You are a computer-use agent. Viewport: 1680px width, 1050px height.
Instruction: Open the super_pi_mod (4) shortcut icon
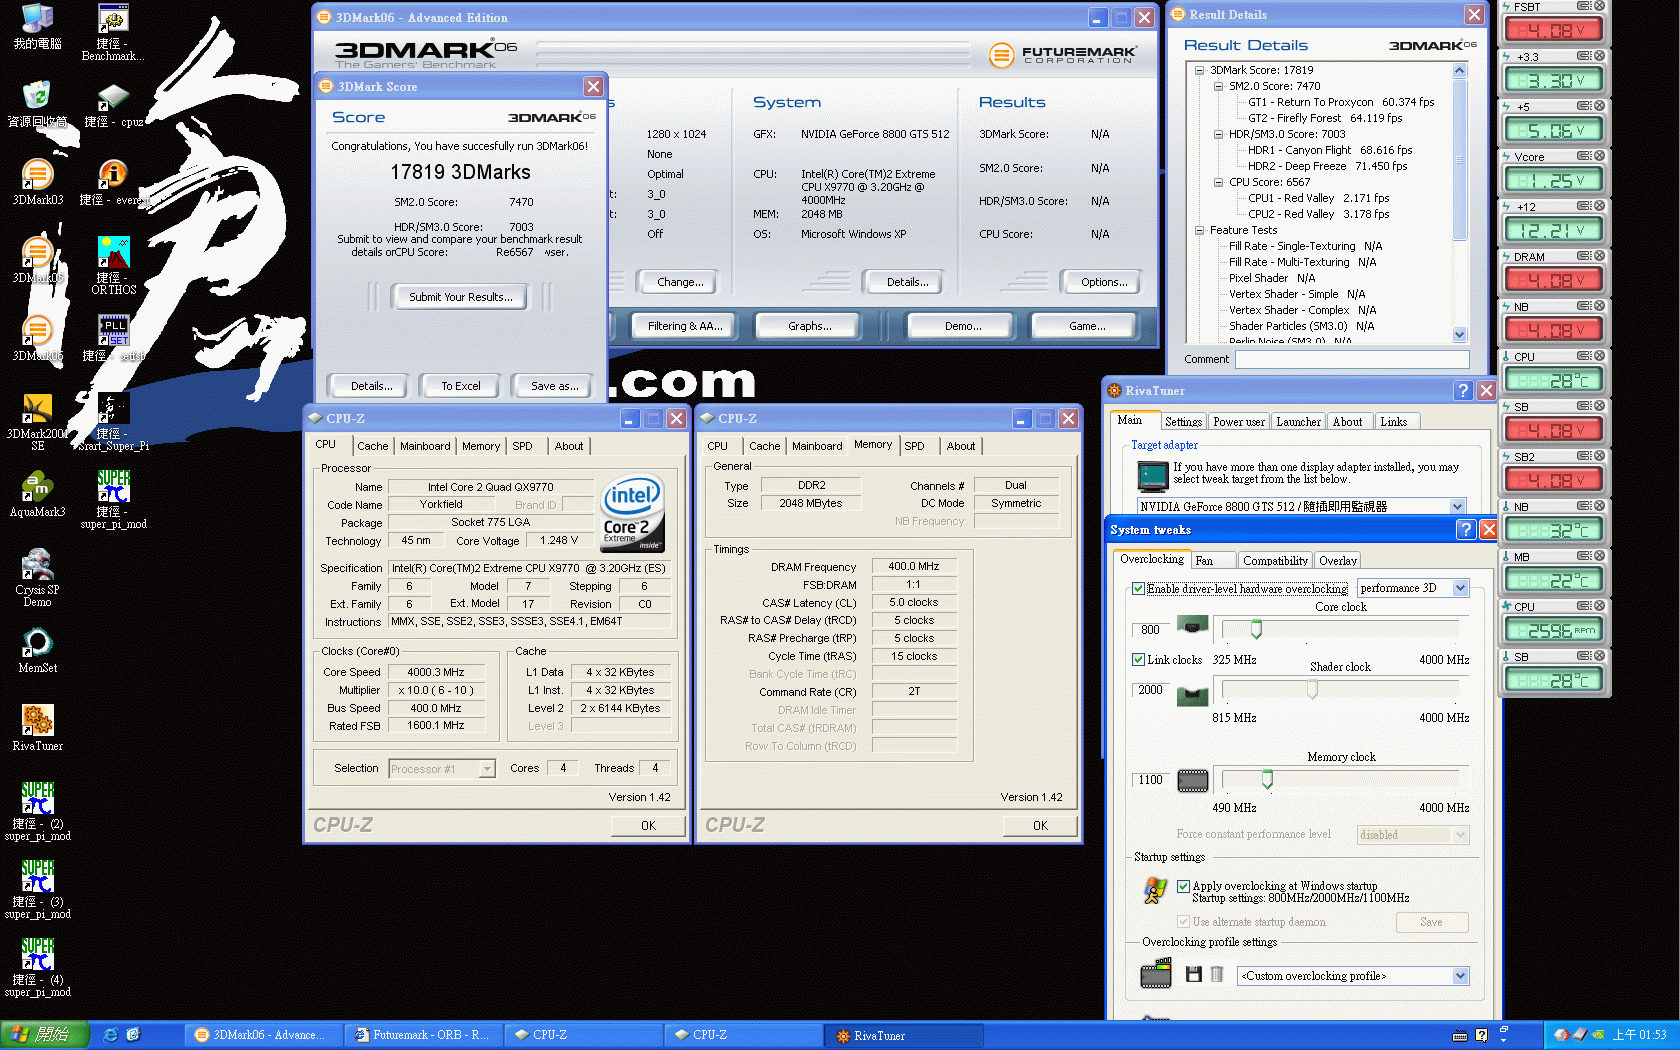point(37,967)
